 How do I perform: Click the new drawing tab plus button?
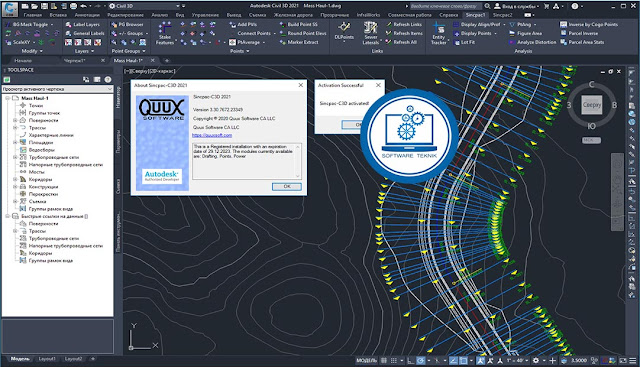click(167, 60)
